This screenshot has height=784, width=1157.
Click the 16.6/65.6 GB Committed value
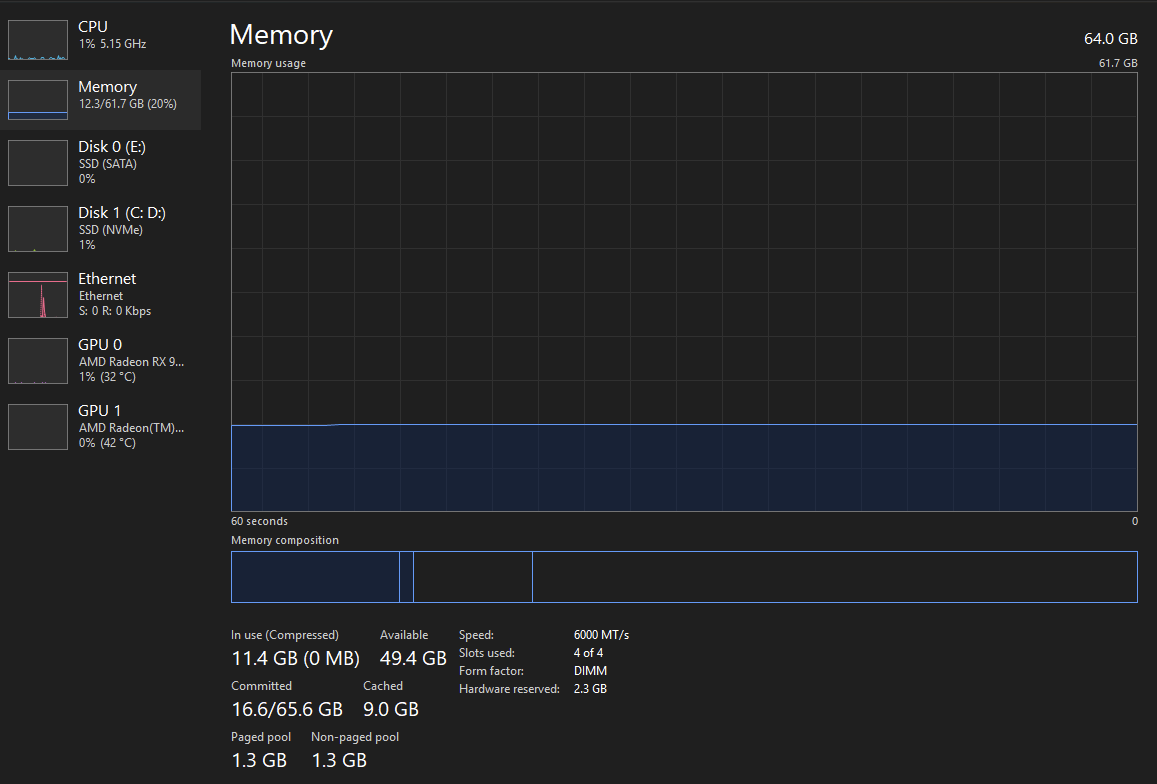pos(287,709)
